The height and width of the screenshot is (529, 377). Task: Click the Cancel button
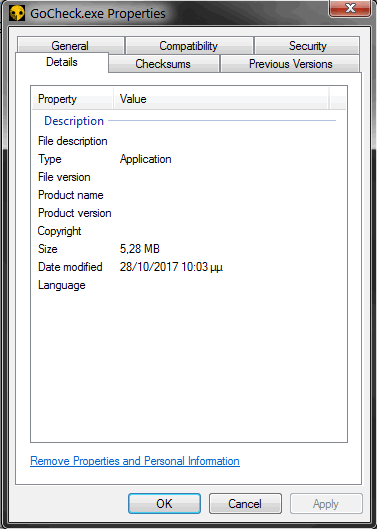tap(245, 504)
